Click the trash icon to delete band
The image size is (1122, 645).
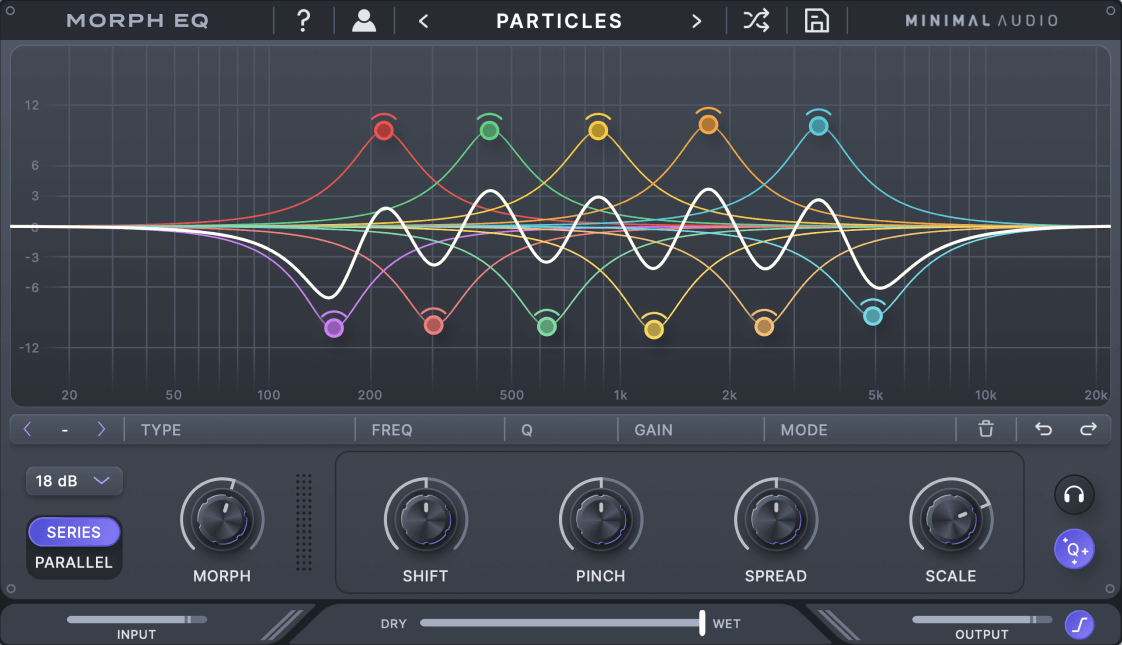pos(986,430)
